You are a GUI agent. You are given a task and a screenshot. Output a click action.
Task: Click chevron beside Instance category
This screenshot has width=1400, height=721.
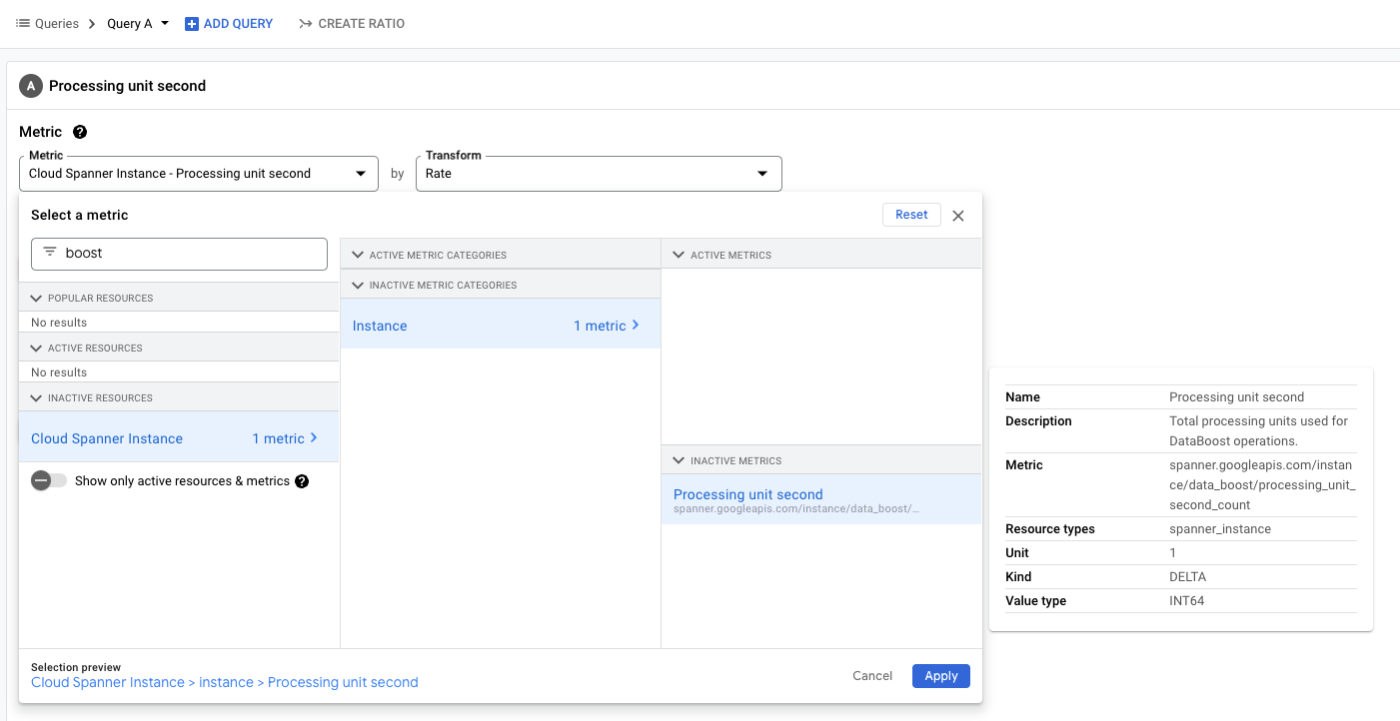635,325
